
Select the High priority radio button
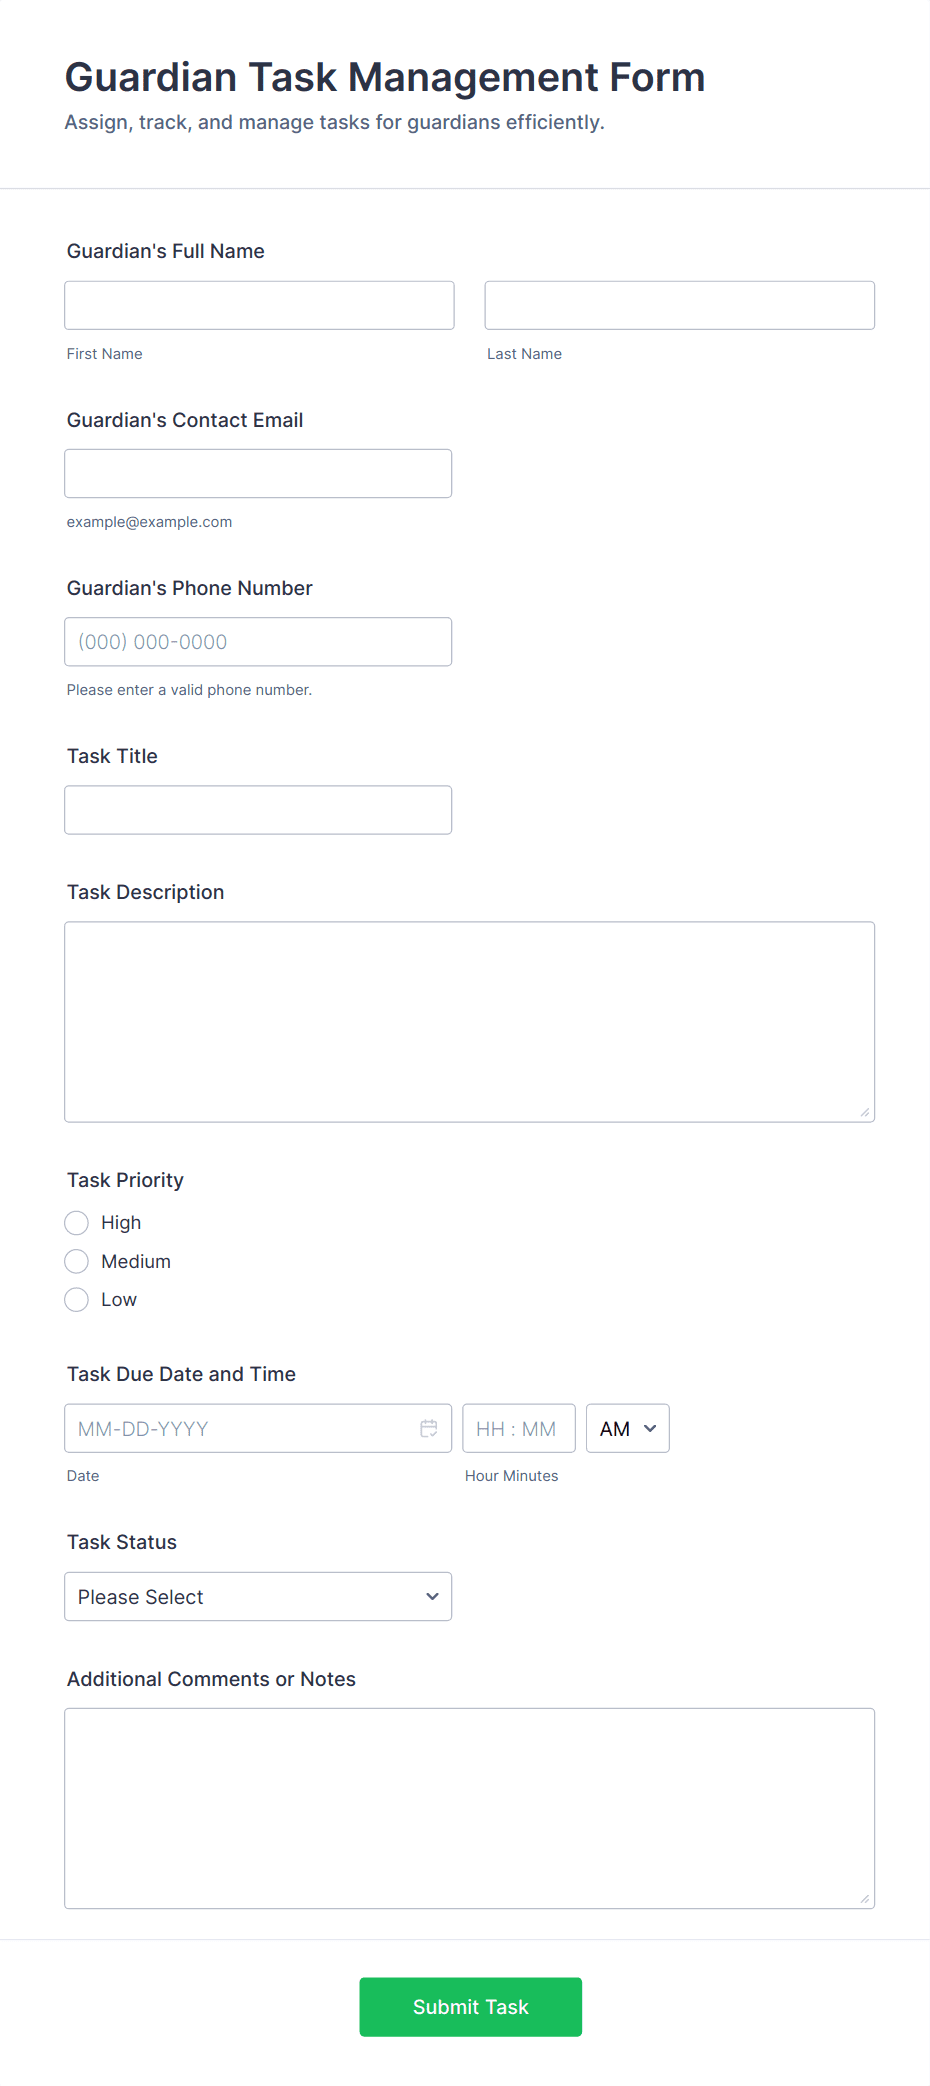[77, 1223]
